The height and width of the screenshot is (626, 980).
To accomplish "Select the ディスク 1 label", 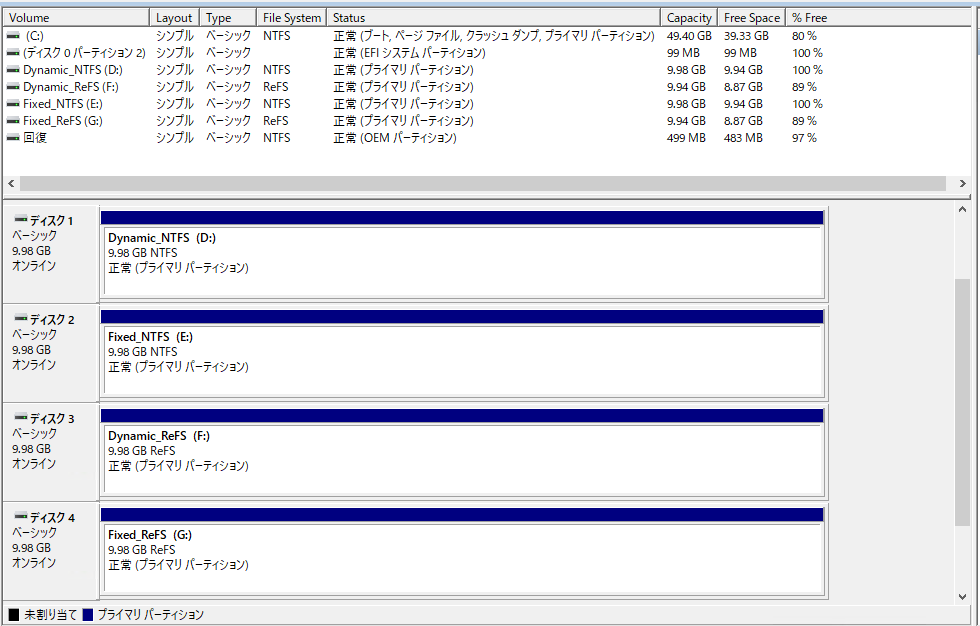I will [51, 221].
